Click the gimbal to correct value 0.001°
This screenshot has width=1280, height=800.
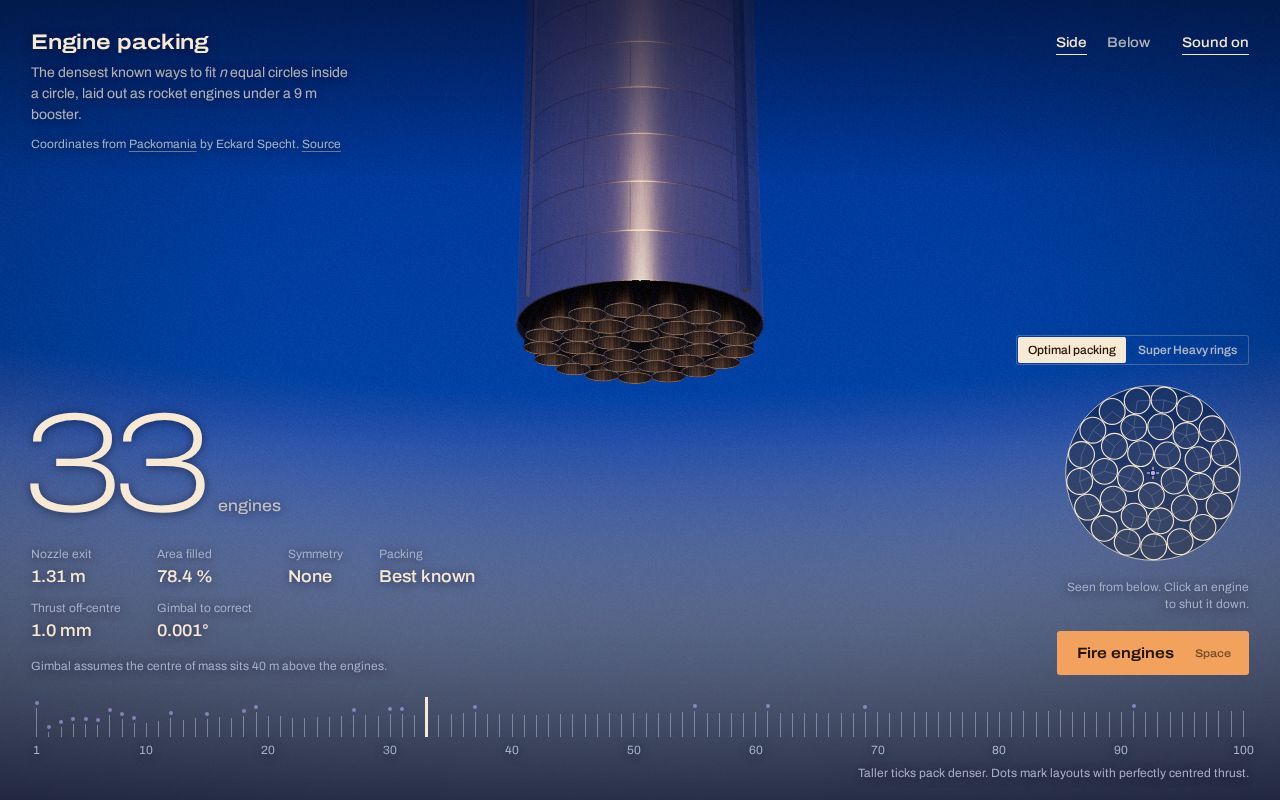pyautogui.click(x=183, y=630)
